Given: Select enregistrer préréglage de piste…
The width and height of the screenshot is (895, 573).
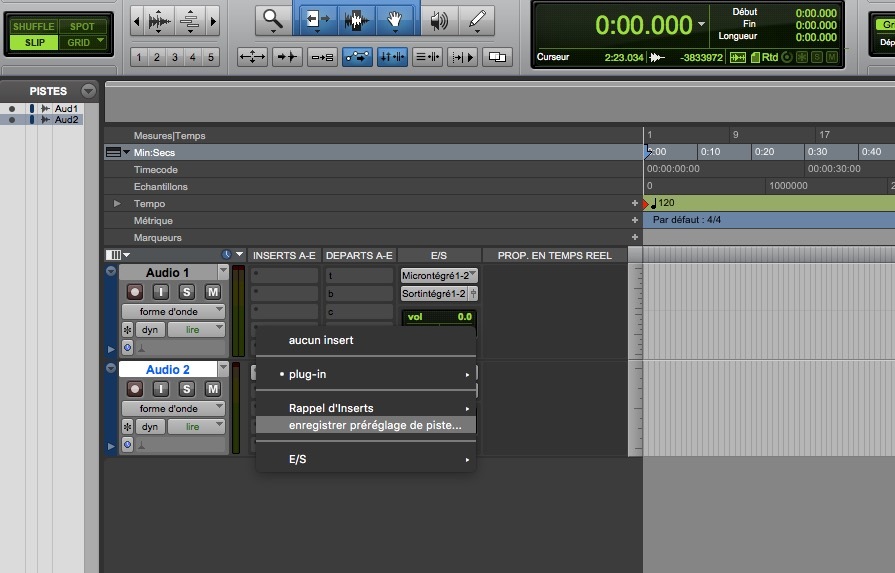Looking at the screenshot, I should tap(366, 425).
